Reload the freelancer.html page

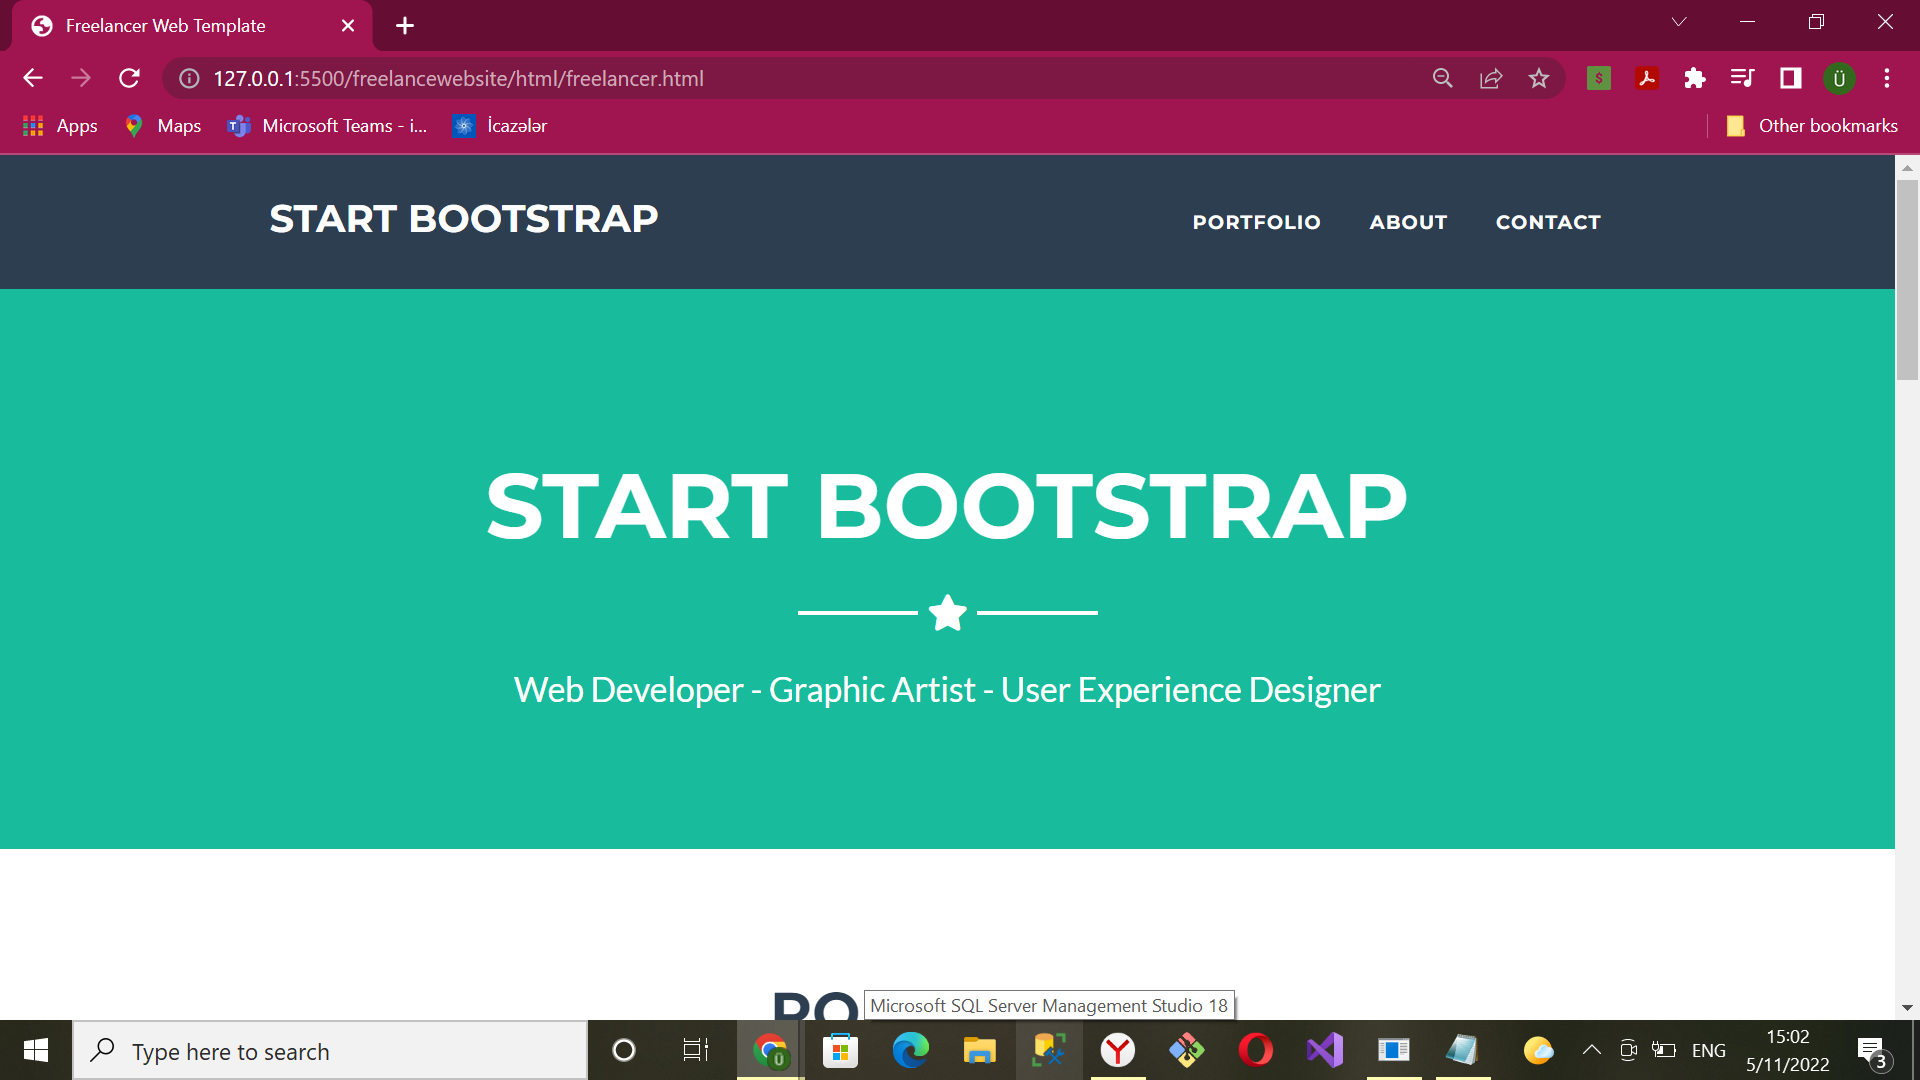tap(129, 78)
